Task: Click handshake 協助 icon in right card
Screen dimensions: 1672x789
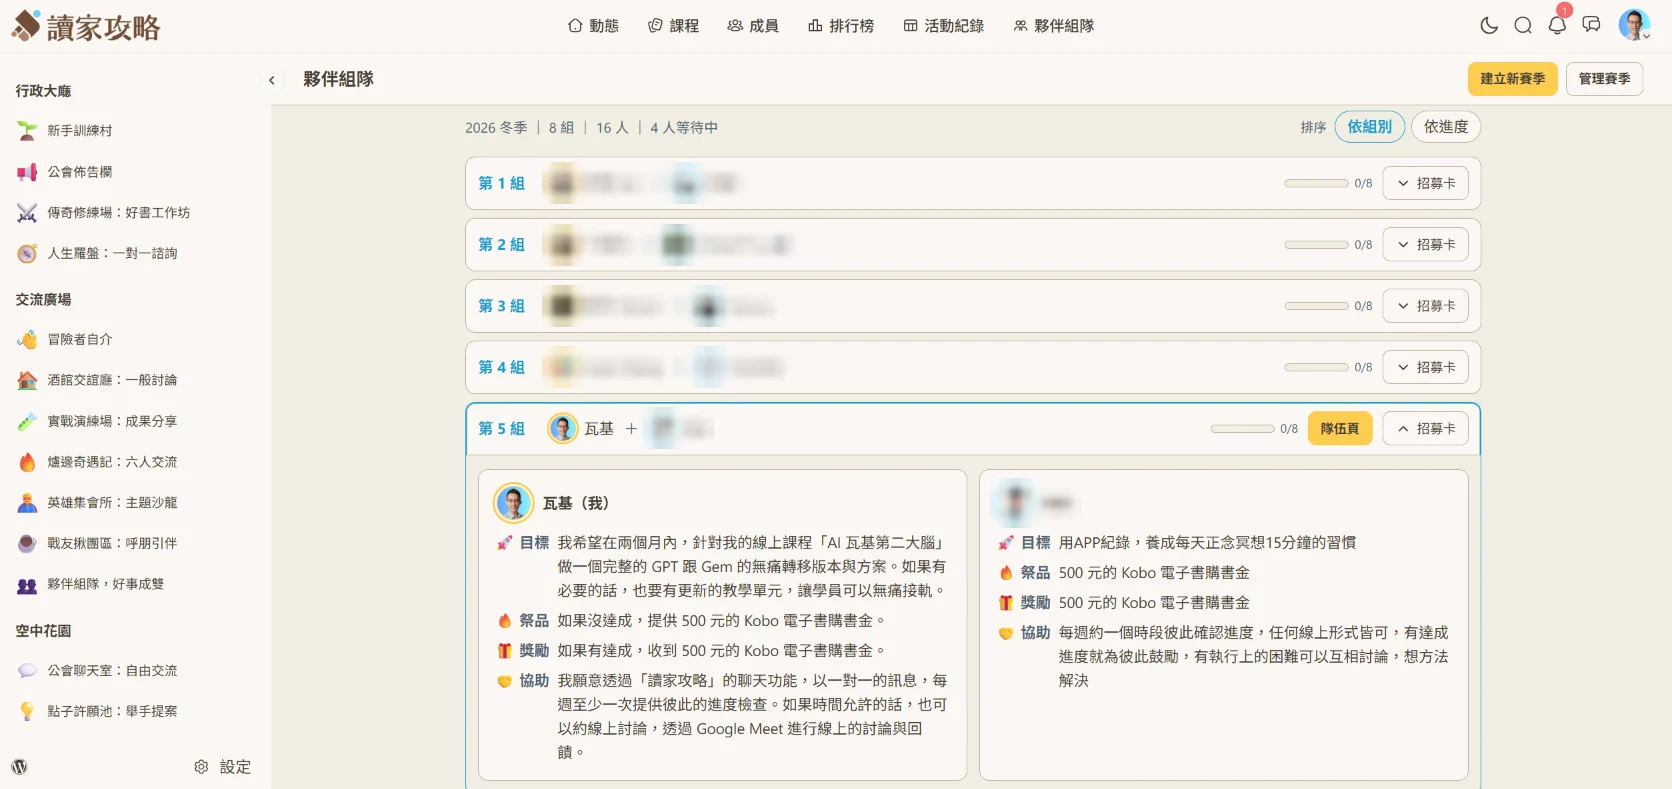Action: [x=1006, y=633]
